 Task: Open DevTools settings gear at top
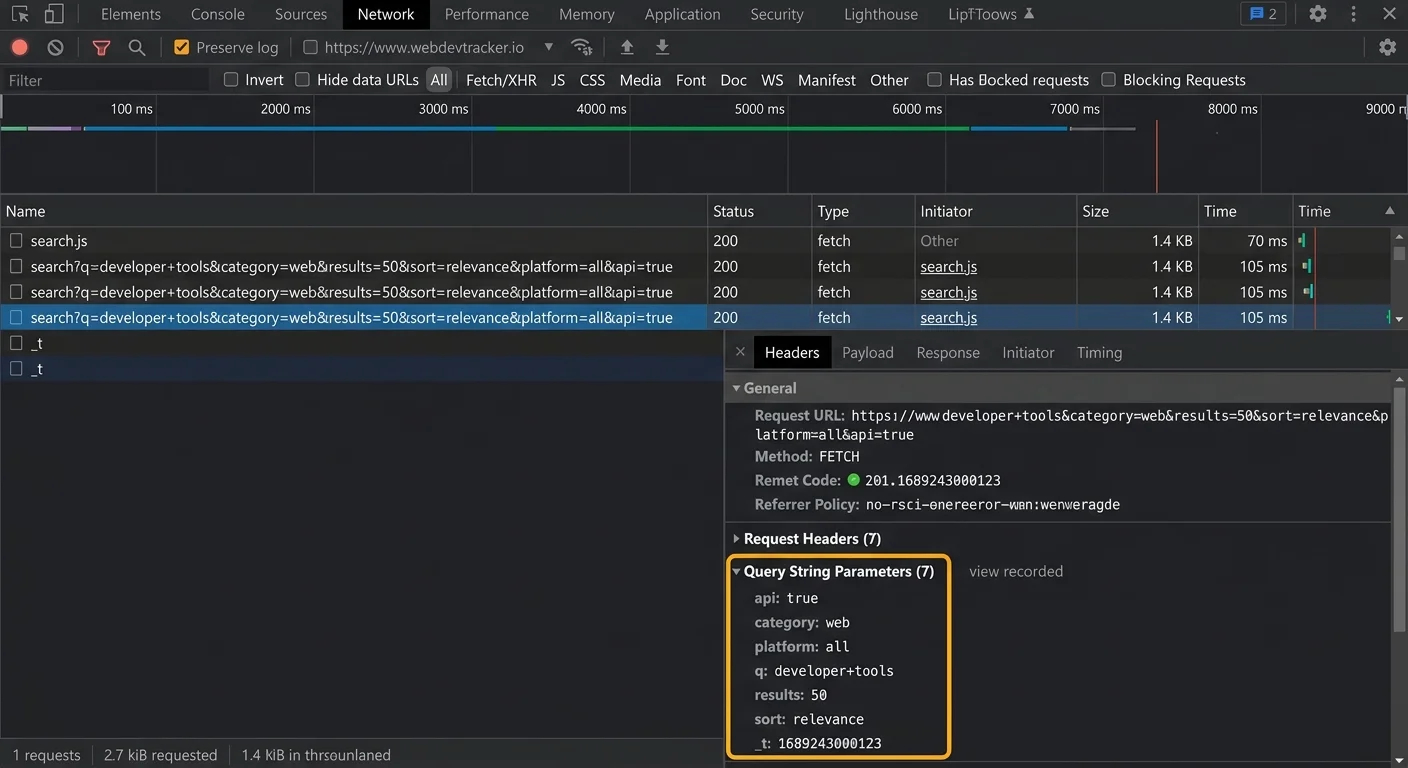tap(1318, 14)
